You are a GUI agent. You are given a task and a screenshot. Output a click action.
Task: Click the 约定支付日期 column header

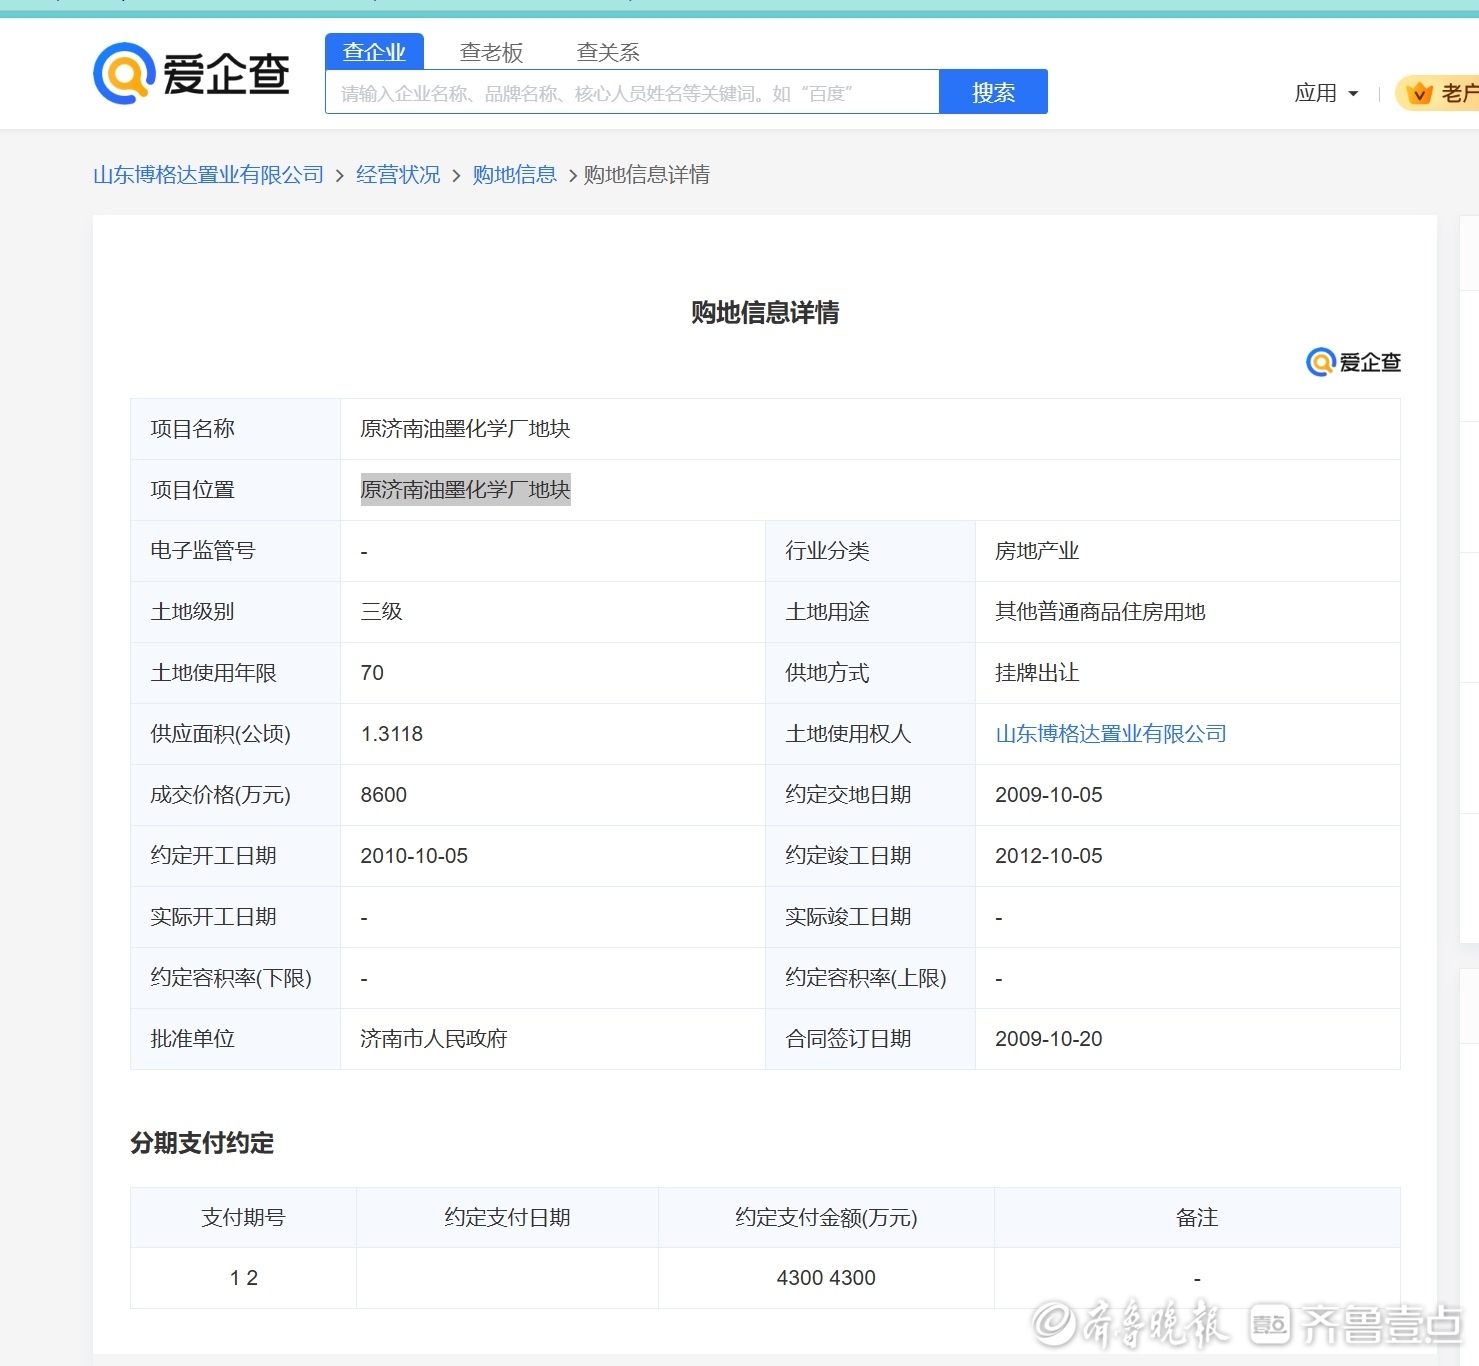pyautogui.click(x=507, y=1218)
